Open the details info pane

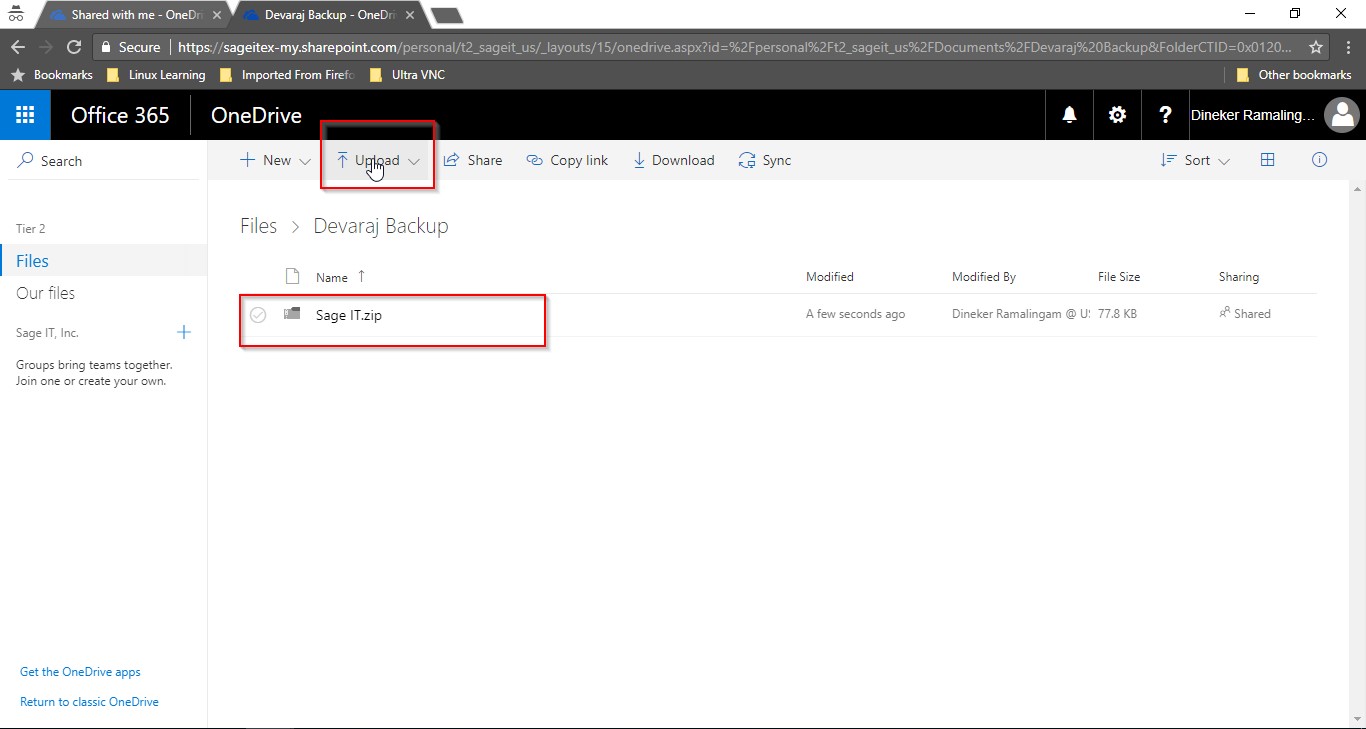[1319, 160]
